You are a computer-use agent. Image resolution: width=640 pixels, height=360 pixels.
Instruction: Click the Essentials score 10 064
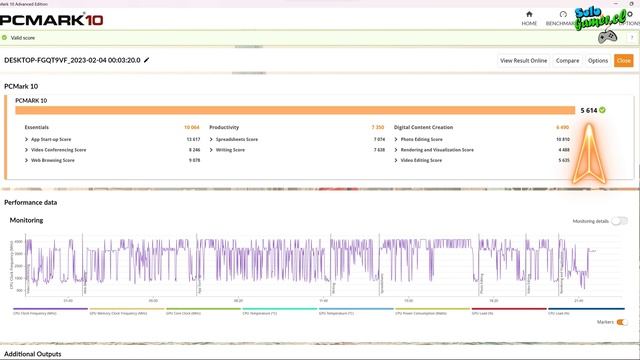(x=192, y=127)
